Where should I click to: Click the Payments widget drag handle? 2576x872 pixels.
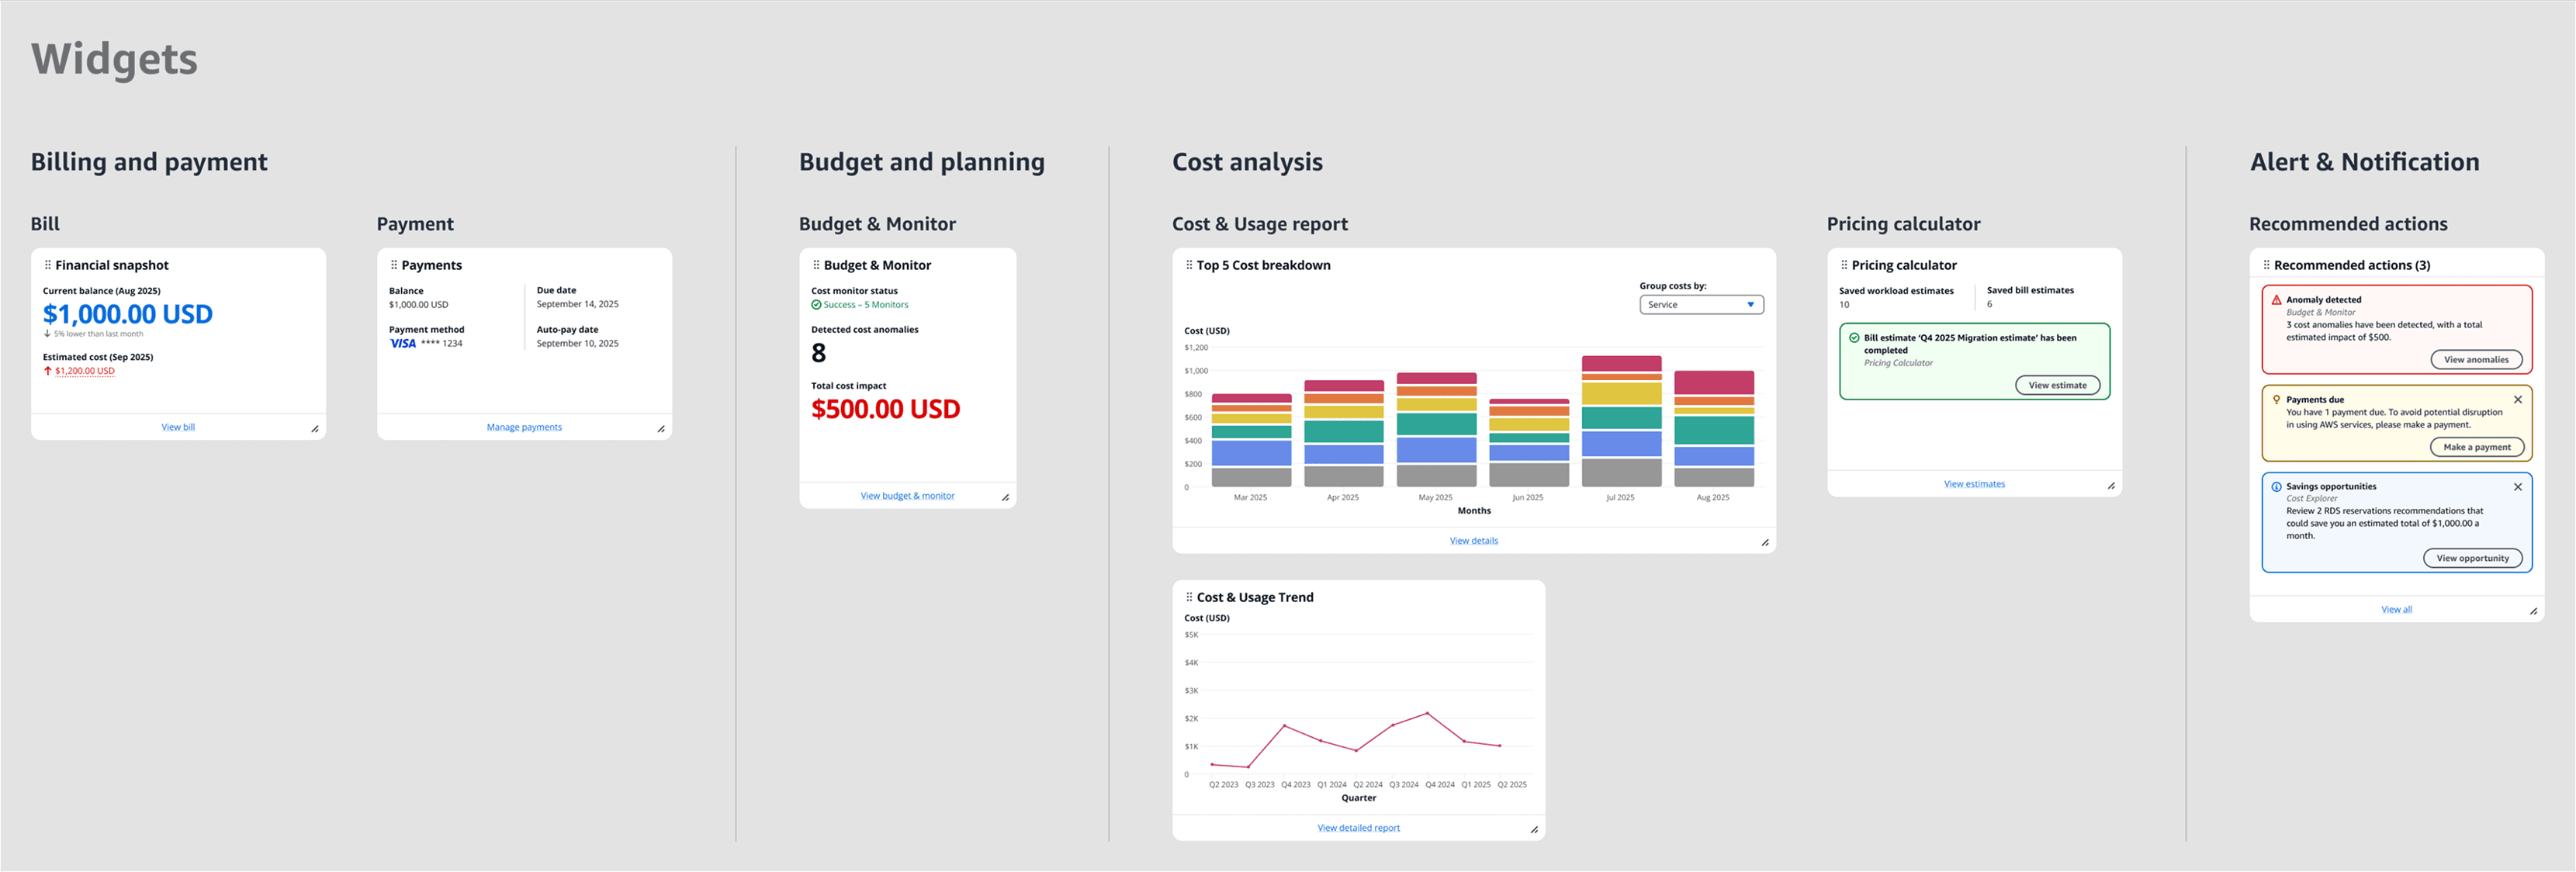point(393,265)
